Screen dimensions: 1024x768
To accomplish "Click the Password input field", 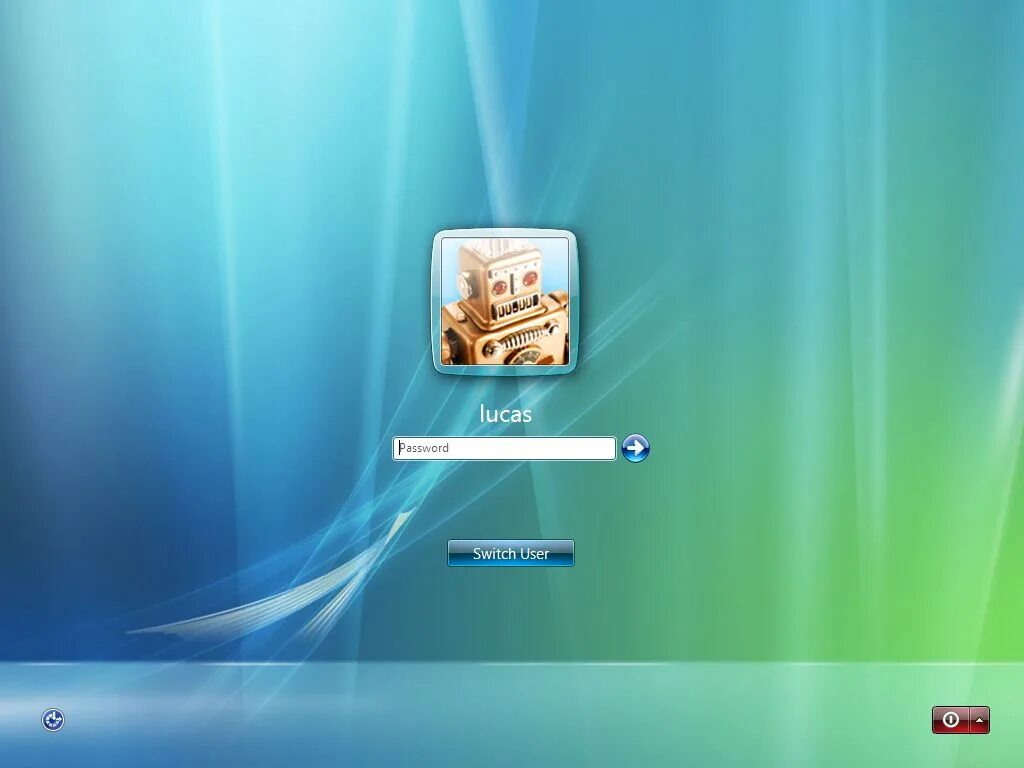I will (504, 448).
